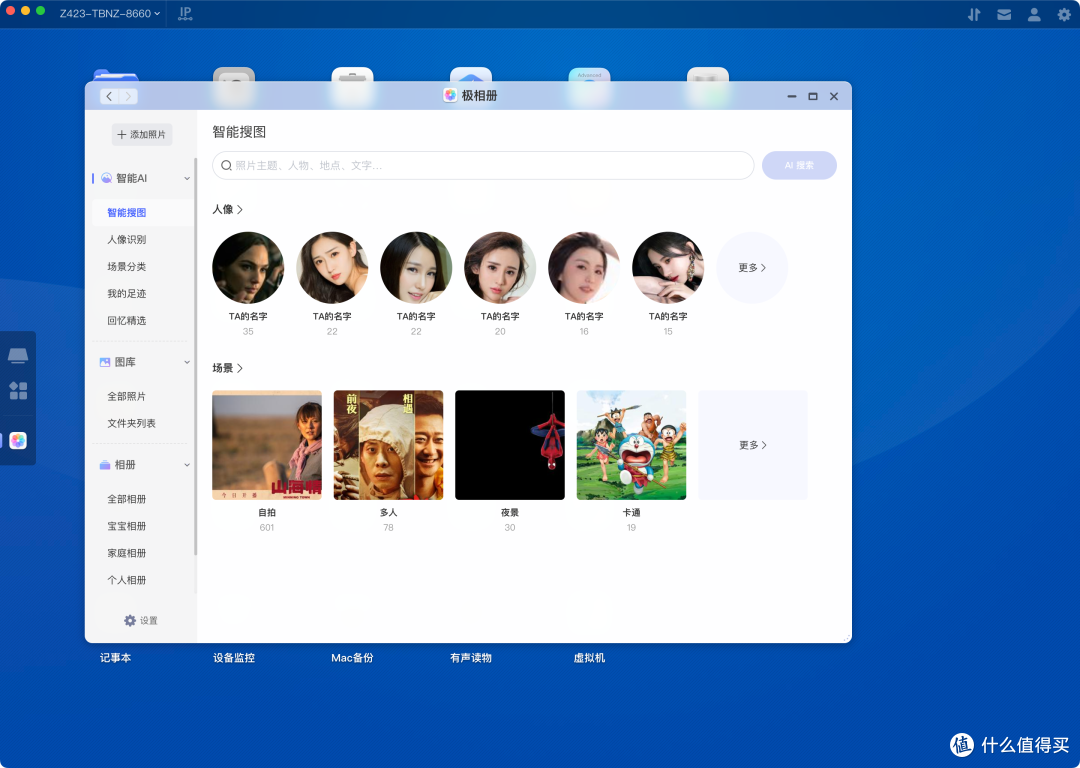Open the portrait with 16 photos
Viewport: 1080px width, 768px height.
[x=584, y=268]
